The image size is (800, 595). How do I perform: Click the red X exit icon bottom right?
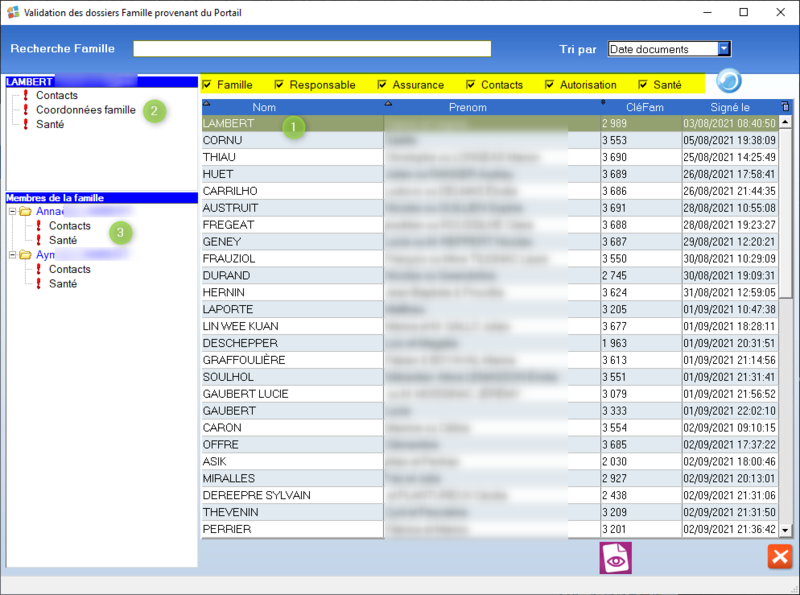pos(780,557)
